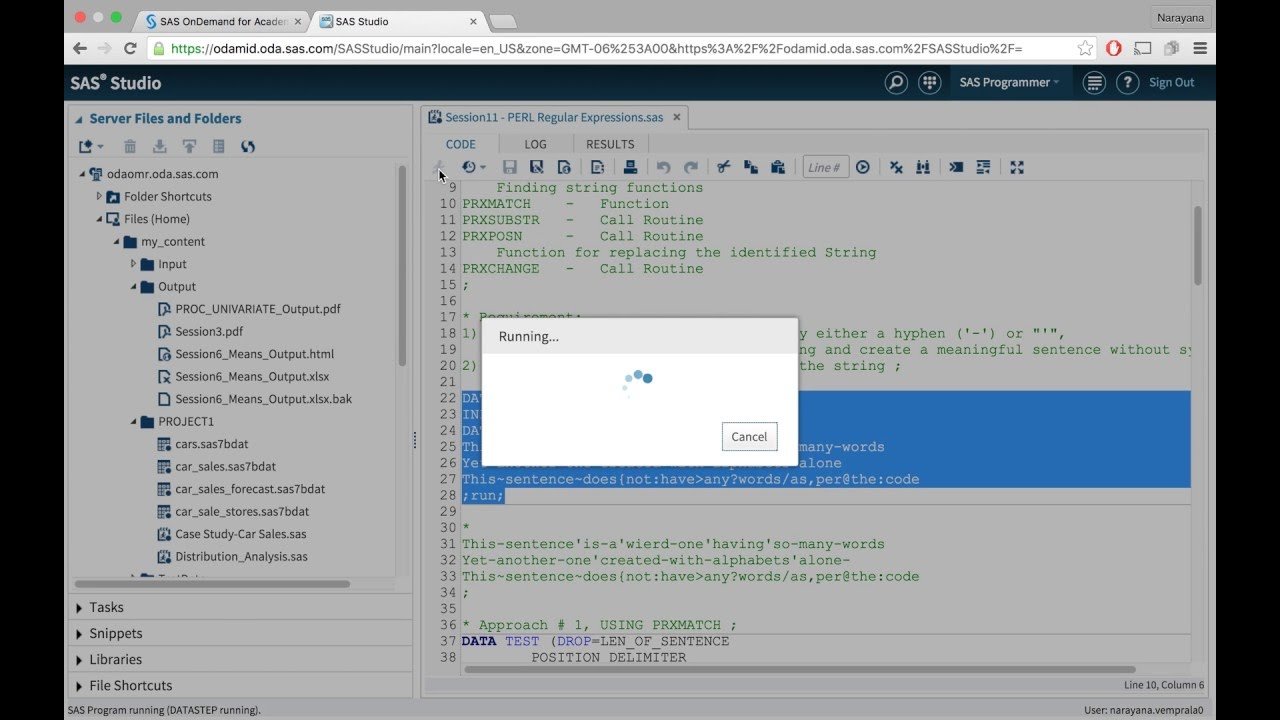Open the New item menu in Server Files
The height and width of the screenshot is (720, 1280).
coord(91,146)
